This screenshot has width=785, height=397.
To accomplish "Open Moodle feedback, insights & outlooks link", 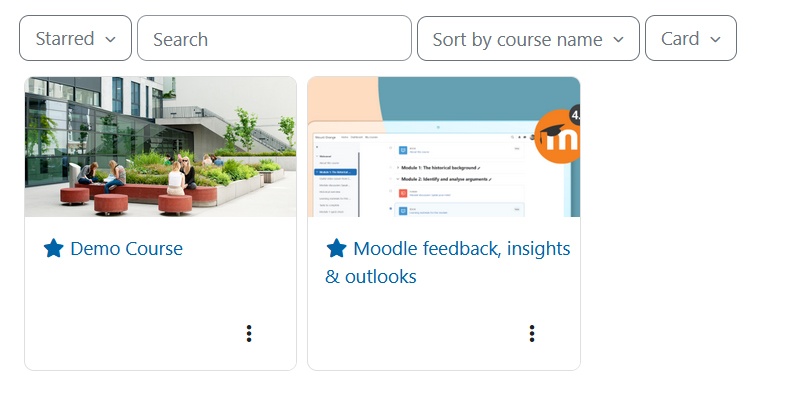I will pyautogui.click(x=448, y=262).
